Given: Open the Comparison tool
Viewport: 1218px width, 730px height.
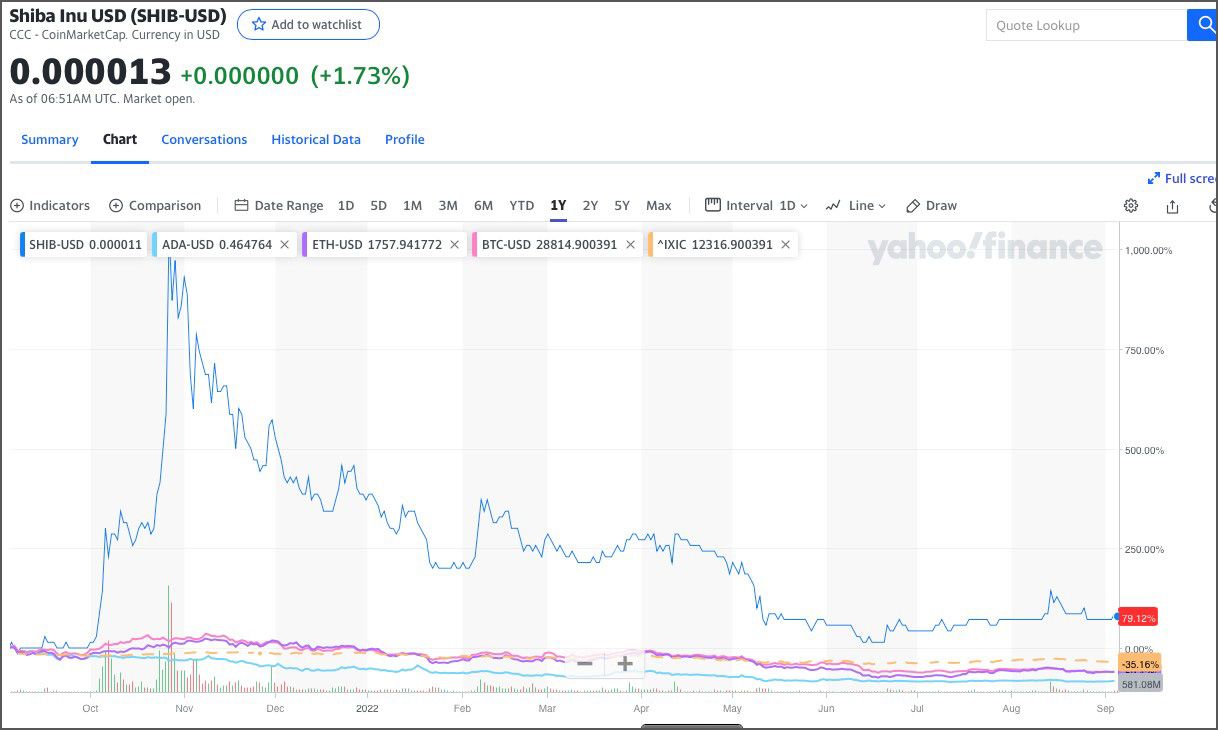Looking at the screenshot, I should [156, 205].
